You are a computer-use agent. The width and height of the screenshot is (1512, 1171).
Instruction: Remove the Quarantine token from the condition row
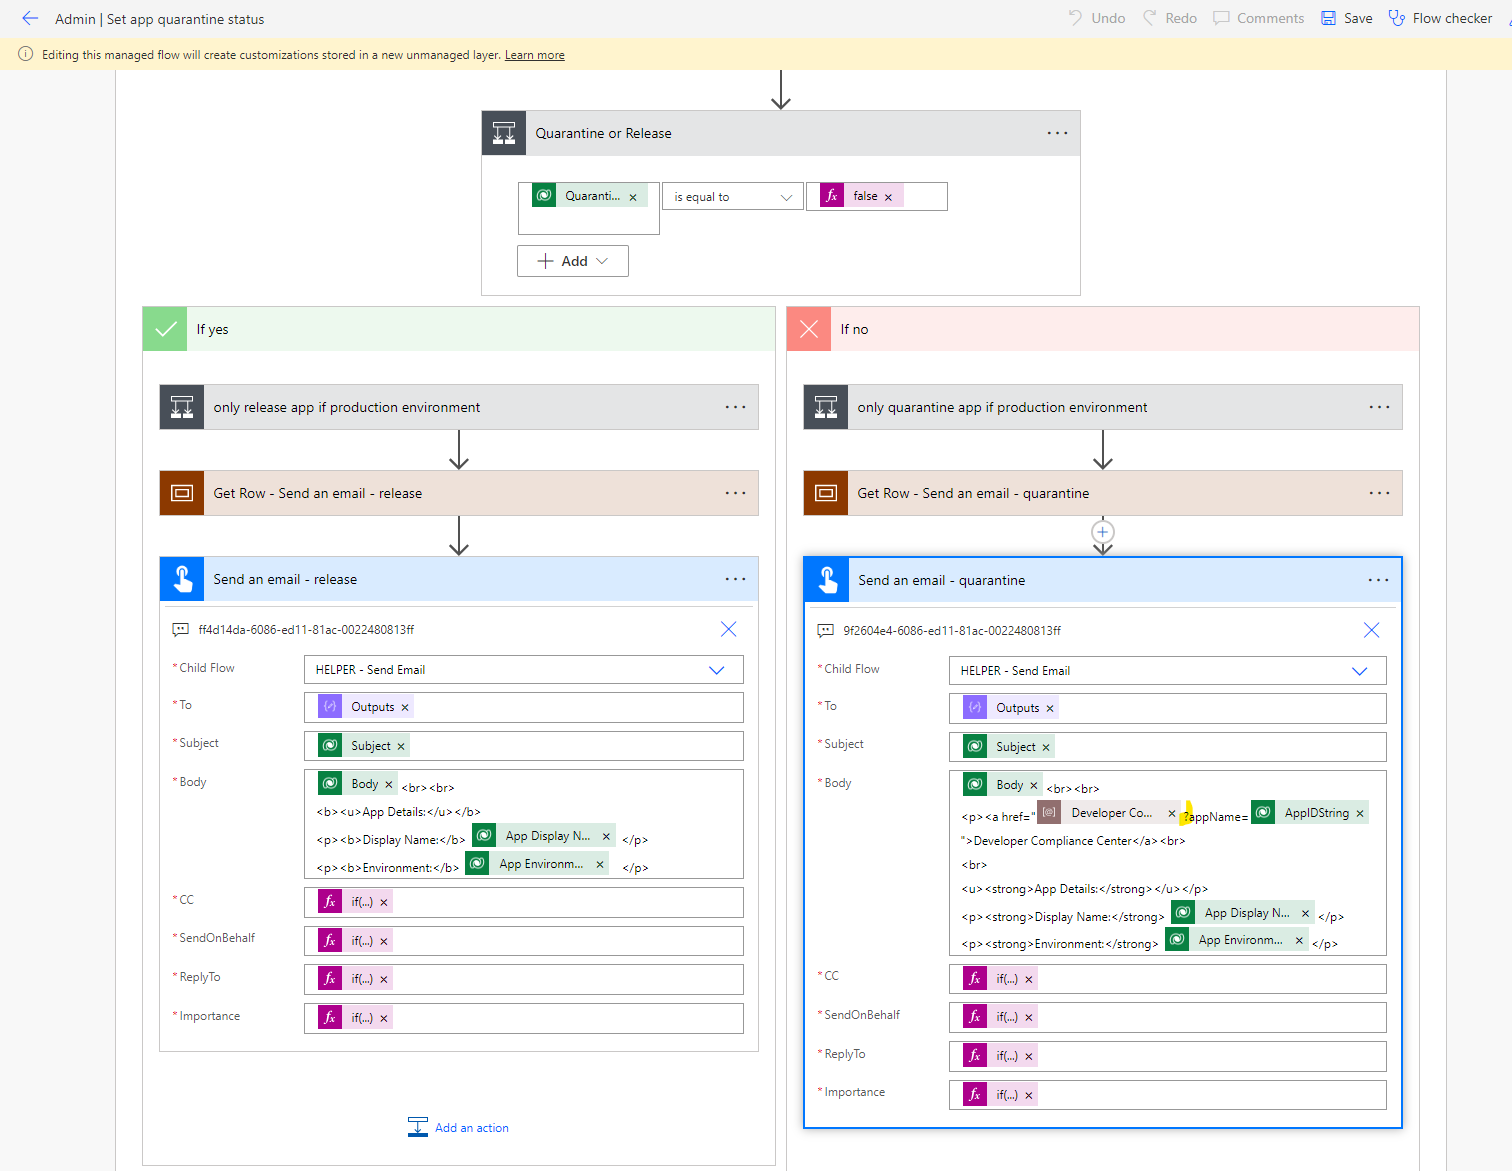coord(633,195)
